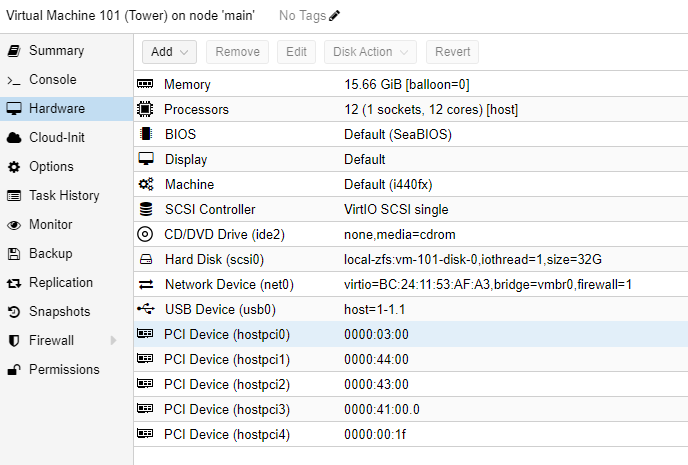Click the Hard Disk drive icon
688x465 pixels.
pyautogui.click(x=146, y=259)
